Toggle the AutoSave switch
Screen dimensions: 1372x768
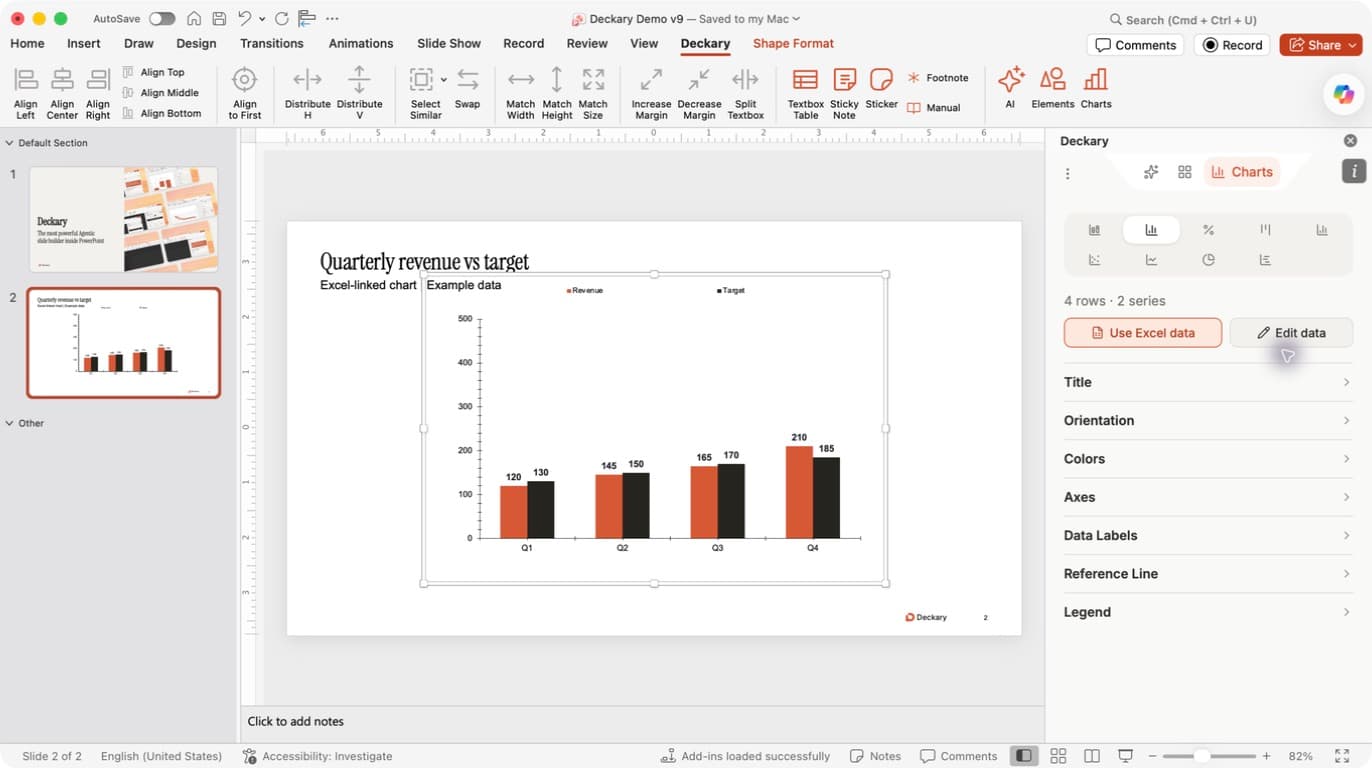162,19
